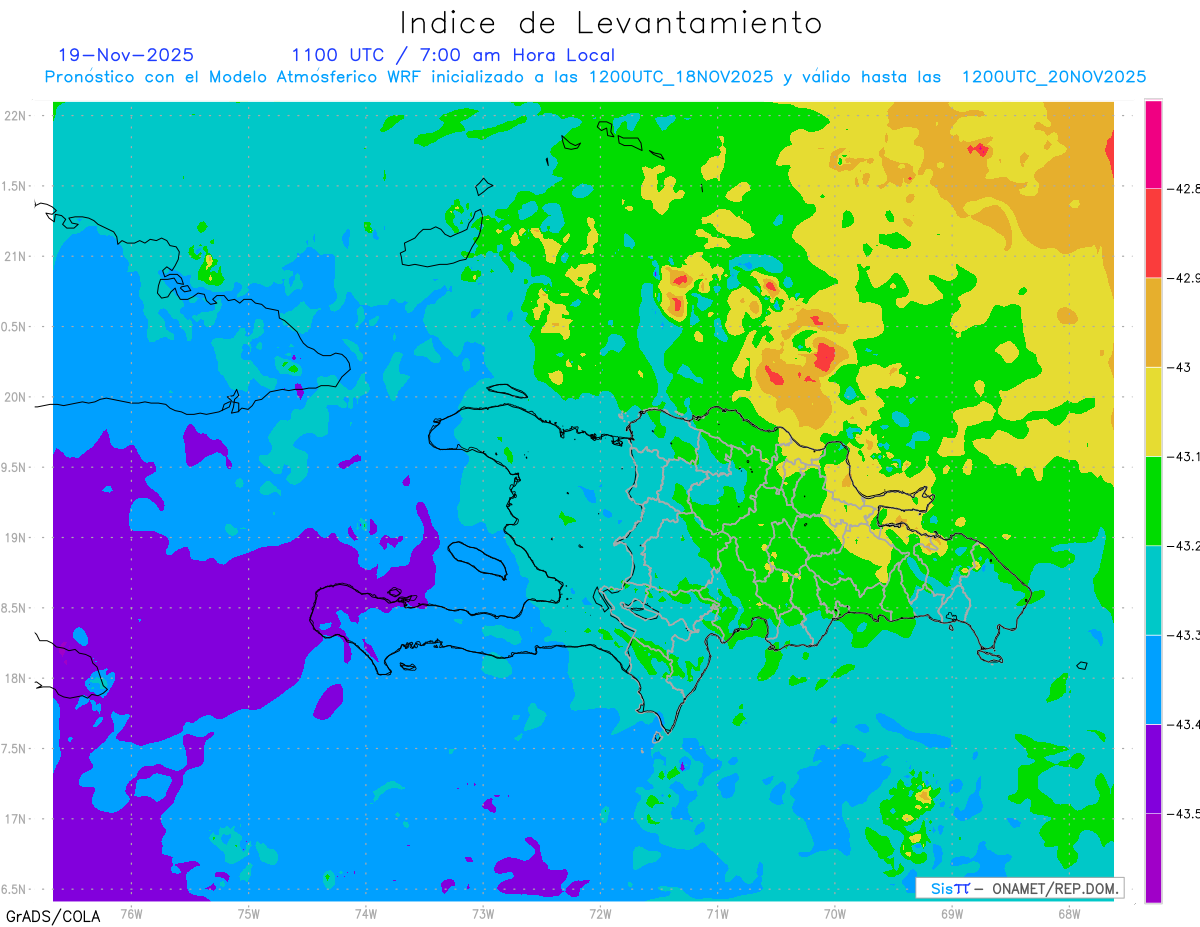Click the '19N' latitude label
Viewport: 1200px width, 927px height.
point(16,538)
